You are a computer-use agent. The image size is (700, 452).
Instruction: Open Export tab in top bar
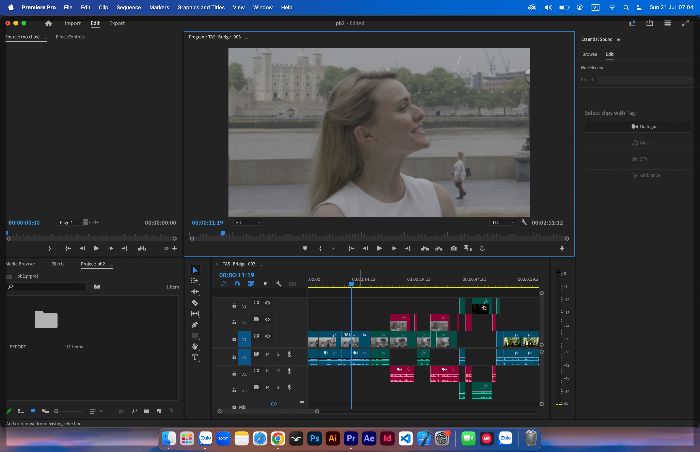[x=117, y=23]
